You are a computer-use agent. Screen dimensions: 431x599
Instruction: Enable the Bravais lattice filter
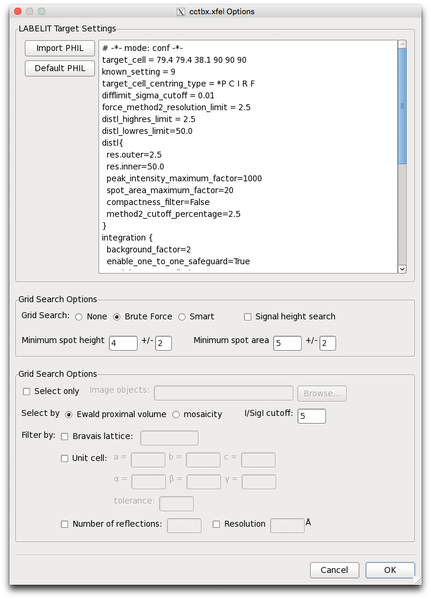pos(65,437)
